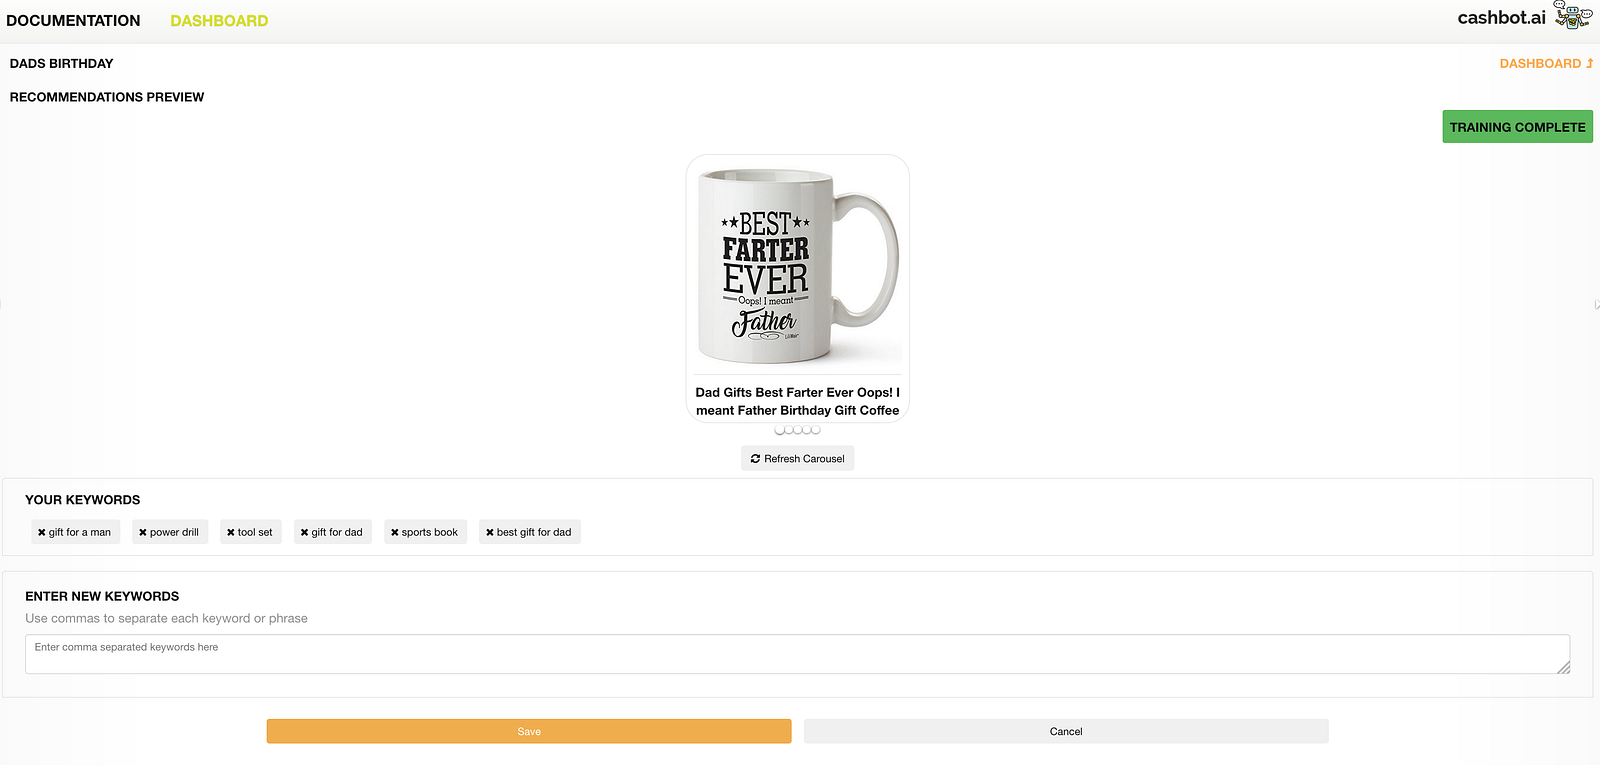The image size is (1600, 780).
Task: Select the first carousel pagination dot
Action: click(x=780, y=430)
